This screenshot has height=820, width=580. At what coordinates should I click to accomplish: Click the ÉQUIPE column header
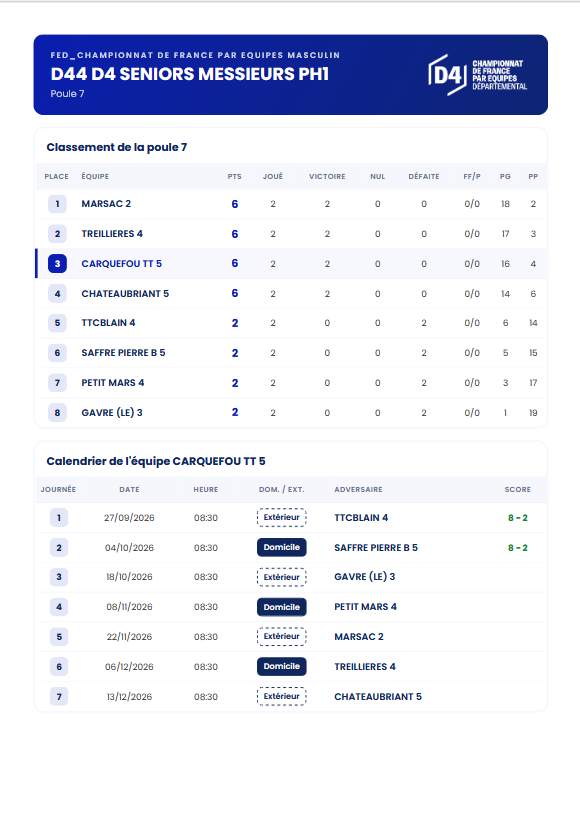(x=95, y=176)
